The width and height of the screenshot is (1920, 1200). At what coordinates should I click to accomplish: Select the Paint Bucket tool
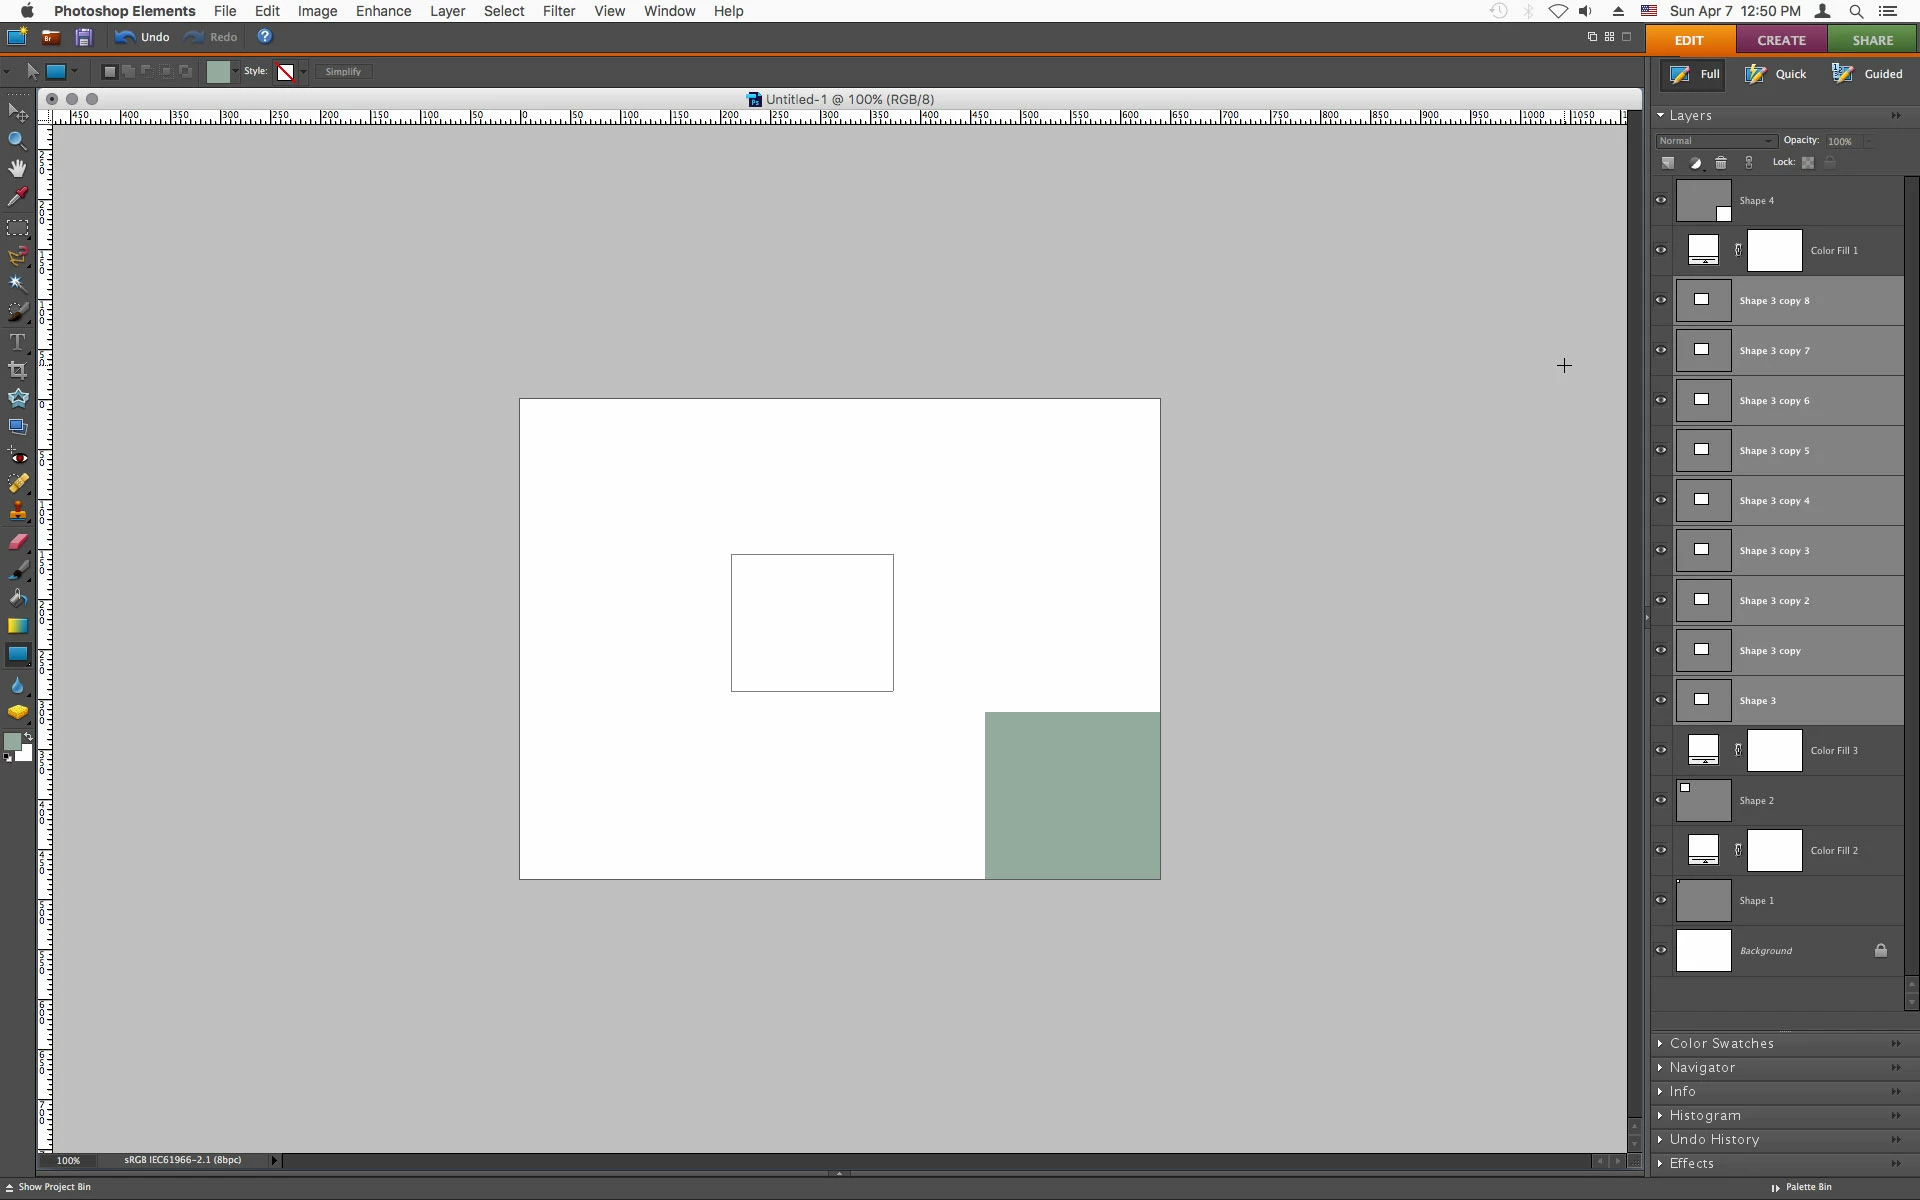tap(17, 598)
